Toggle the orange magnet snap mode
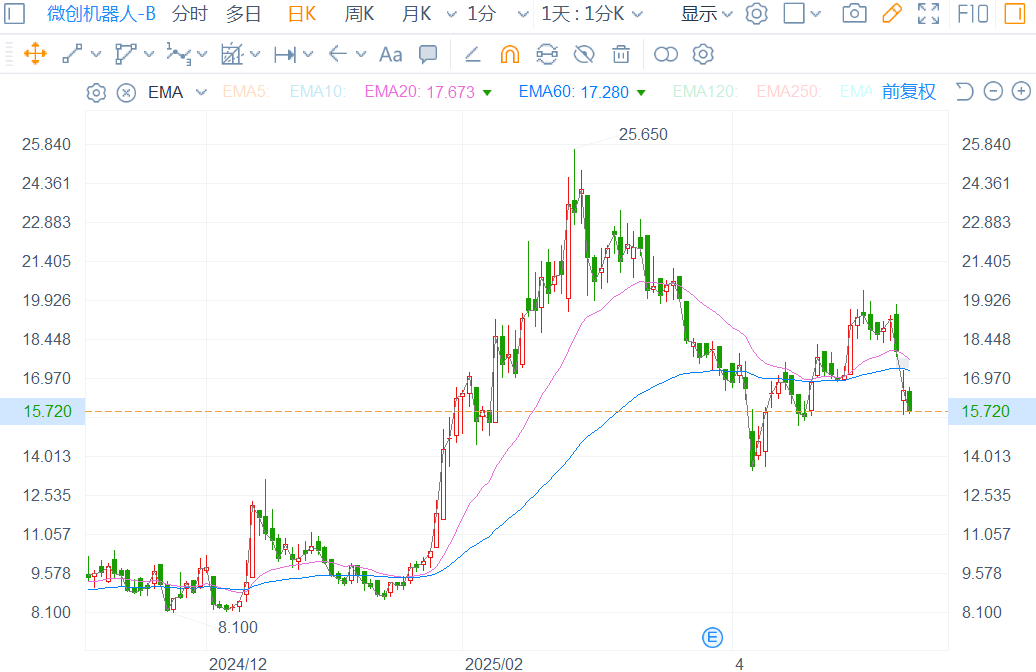 coord(509,54)
